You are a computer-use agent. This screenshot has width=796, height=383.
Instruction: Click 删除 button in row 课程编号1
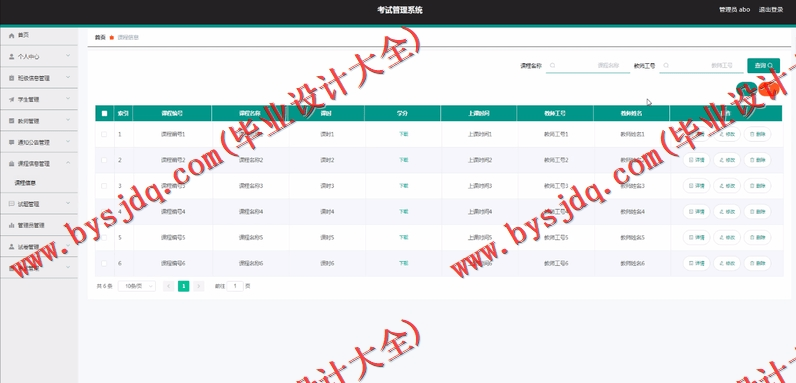757,134
